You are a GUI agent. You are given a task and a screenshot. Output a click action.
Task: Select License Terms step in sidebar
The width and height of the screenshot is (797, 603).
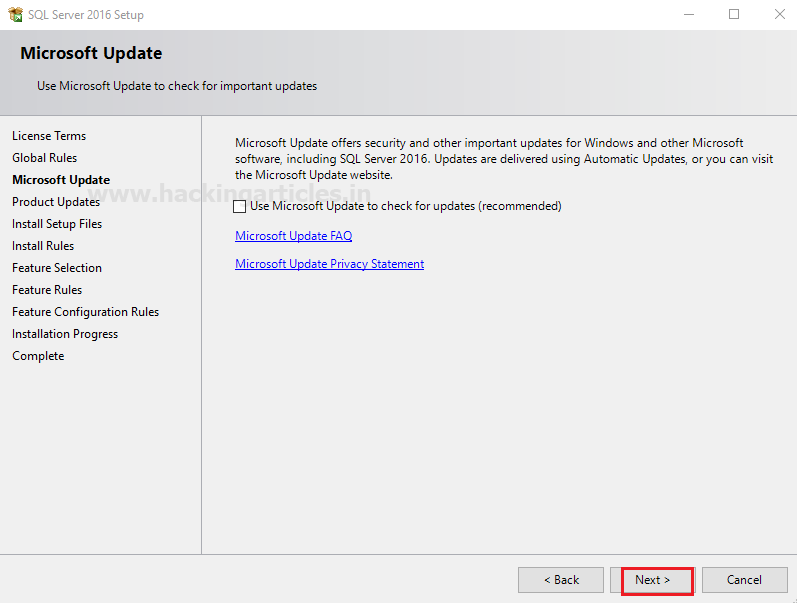click(49, 136)
